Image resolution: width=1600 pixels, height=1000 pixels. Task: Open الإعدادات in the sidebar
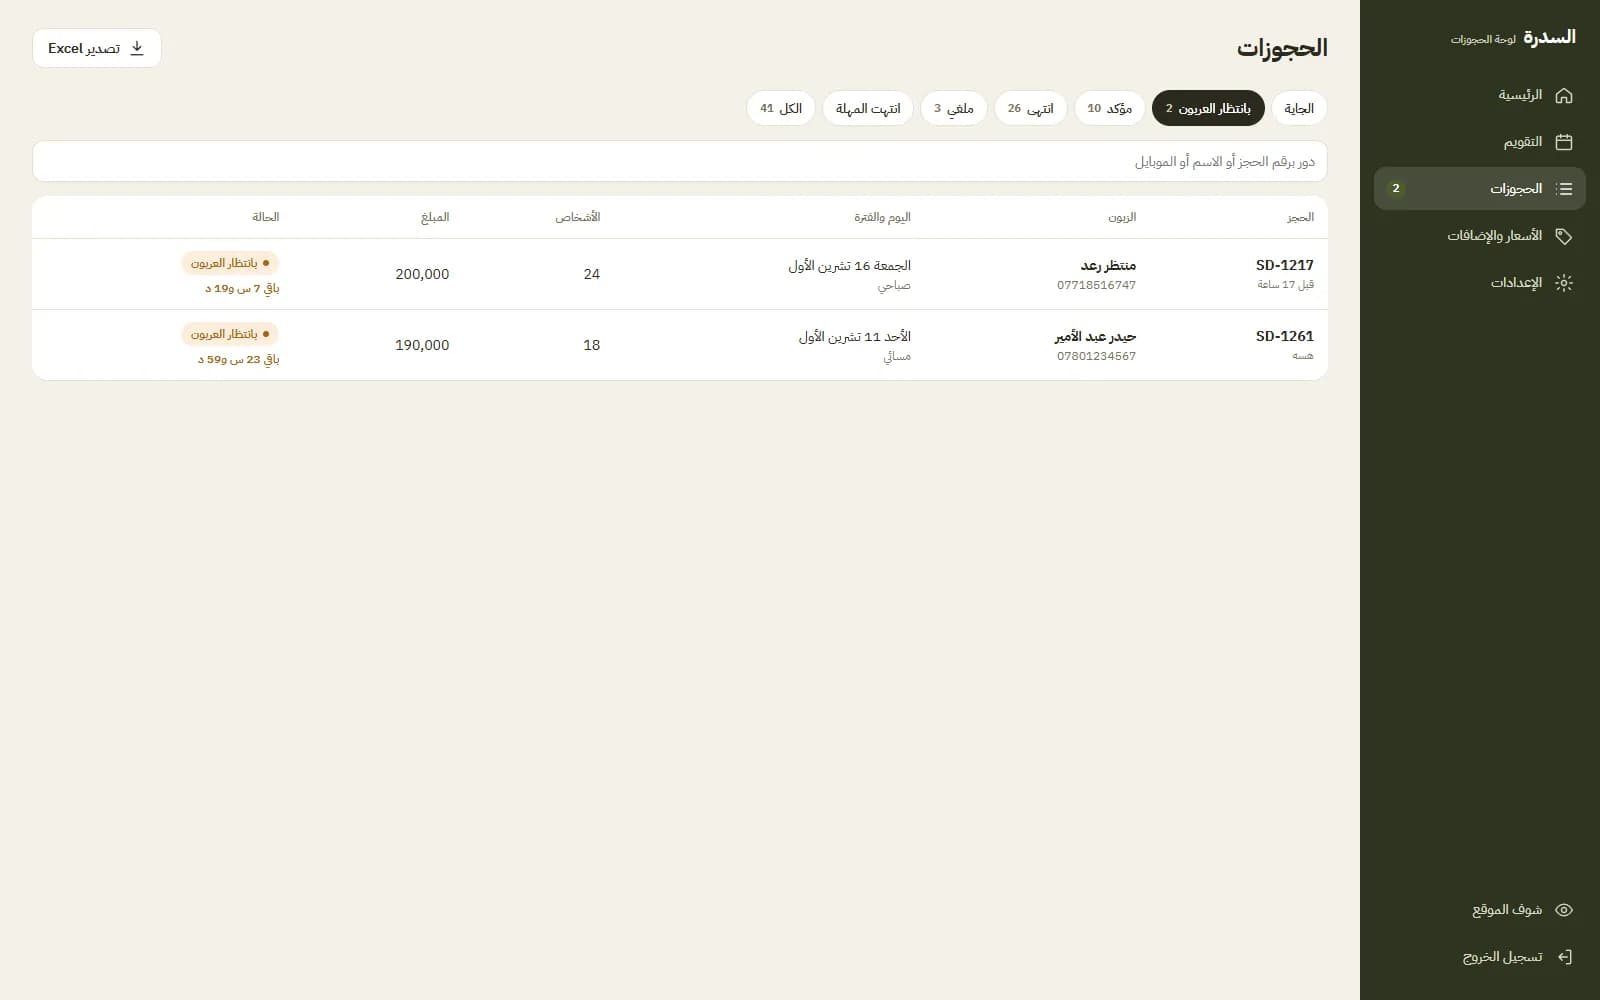1480,283
